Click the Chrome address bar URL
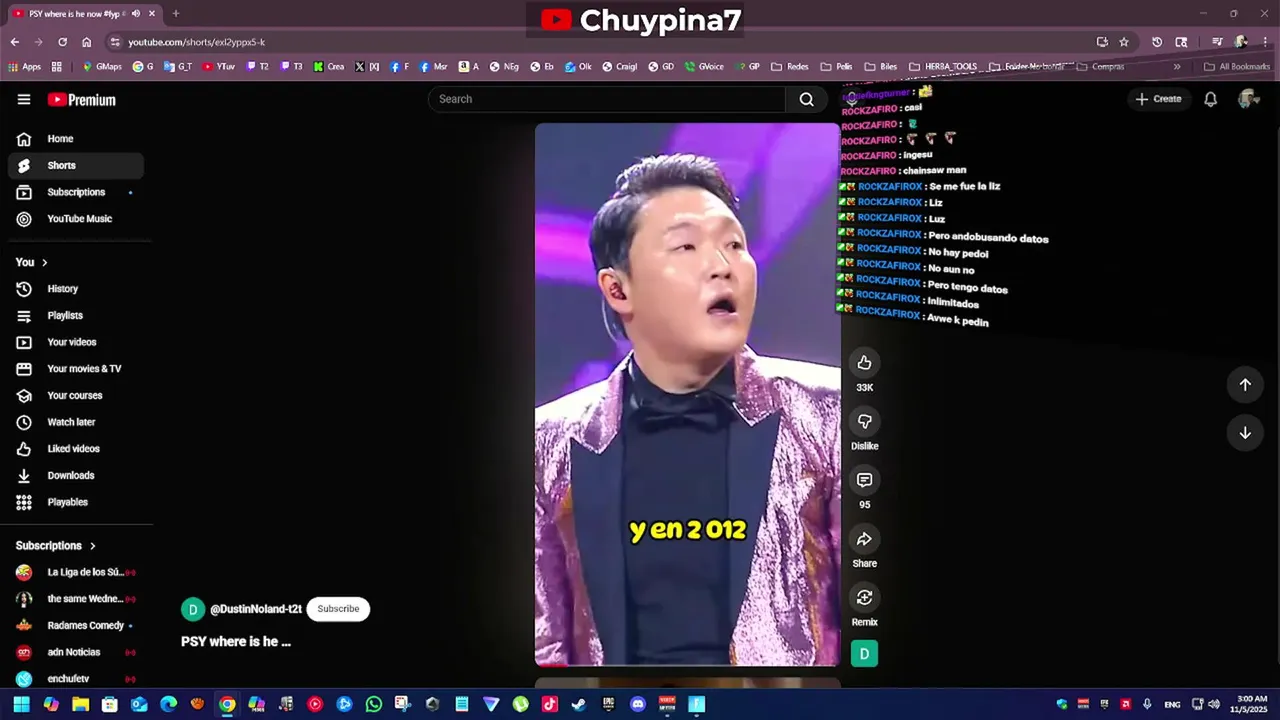Viewport: 1280px width, 720px height. point(196,42)
